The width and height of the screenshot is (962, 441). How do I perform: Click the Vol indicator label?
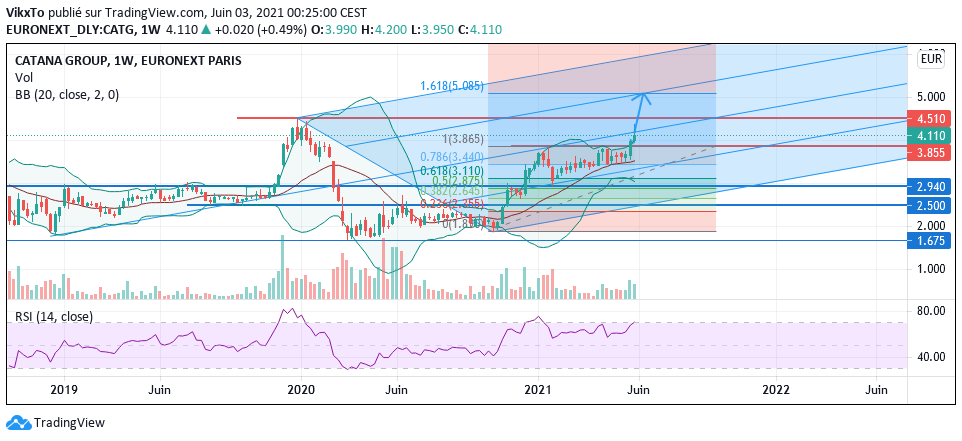point(23,77)
